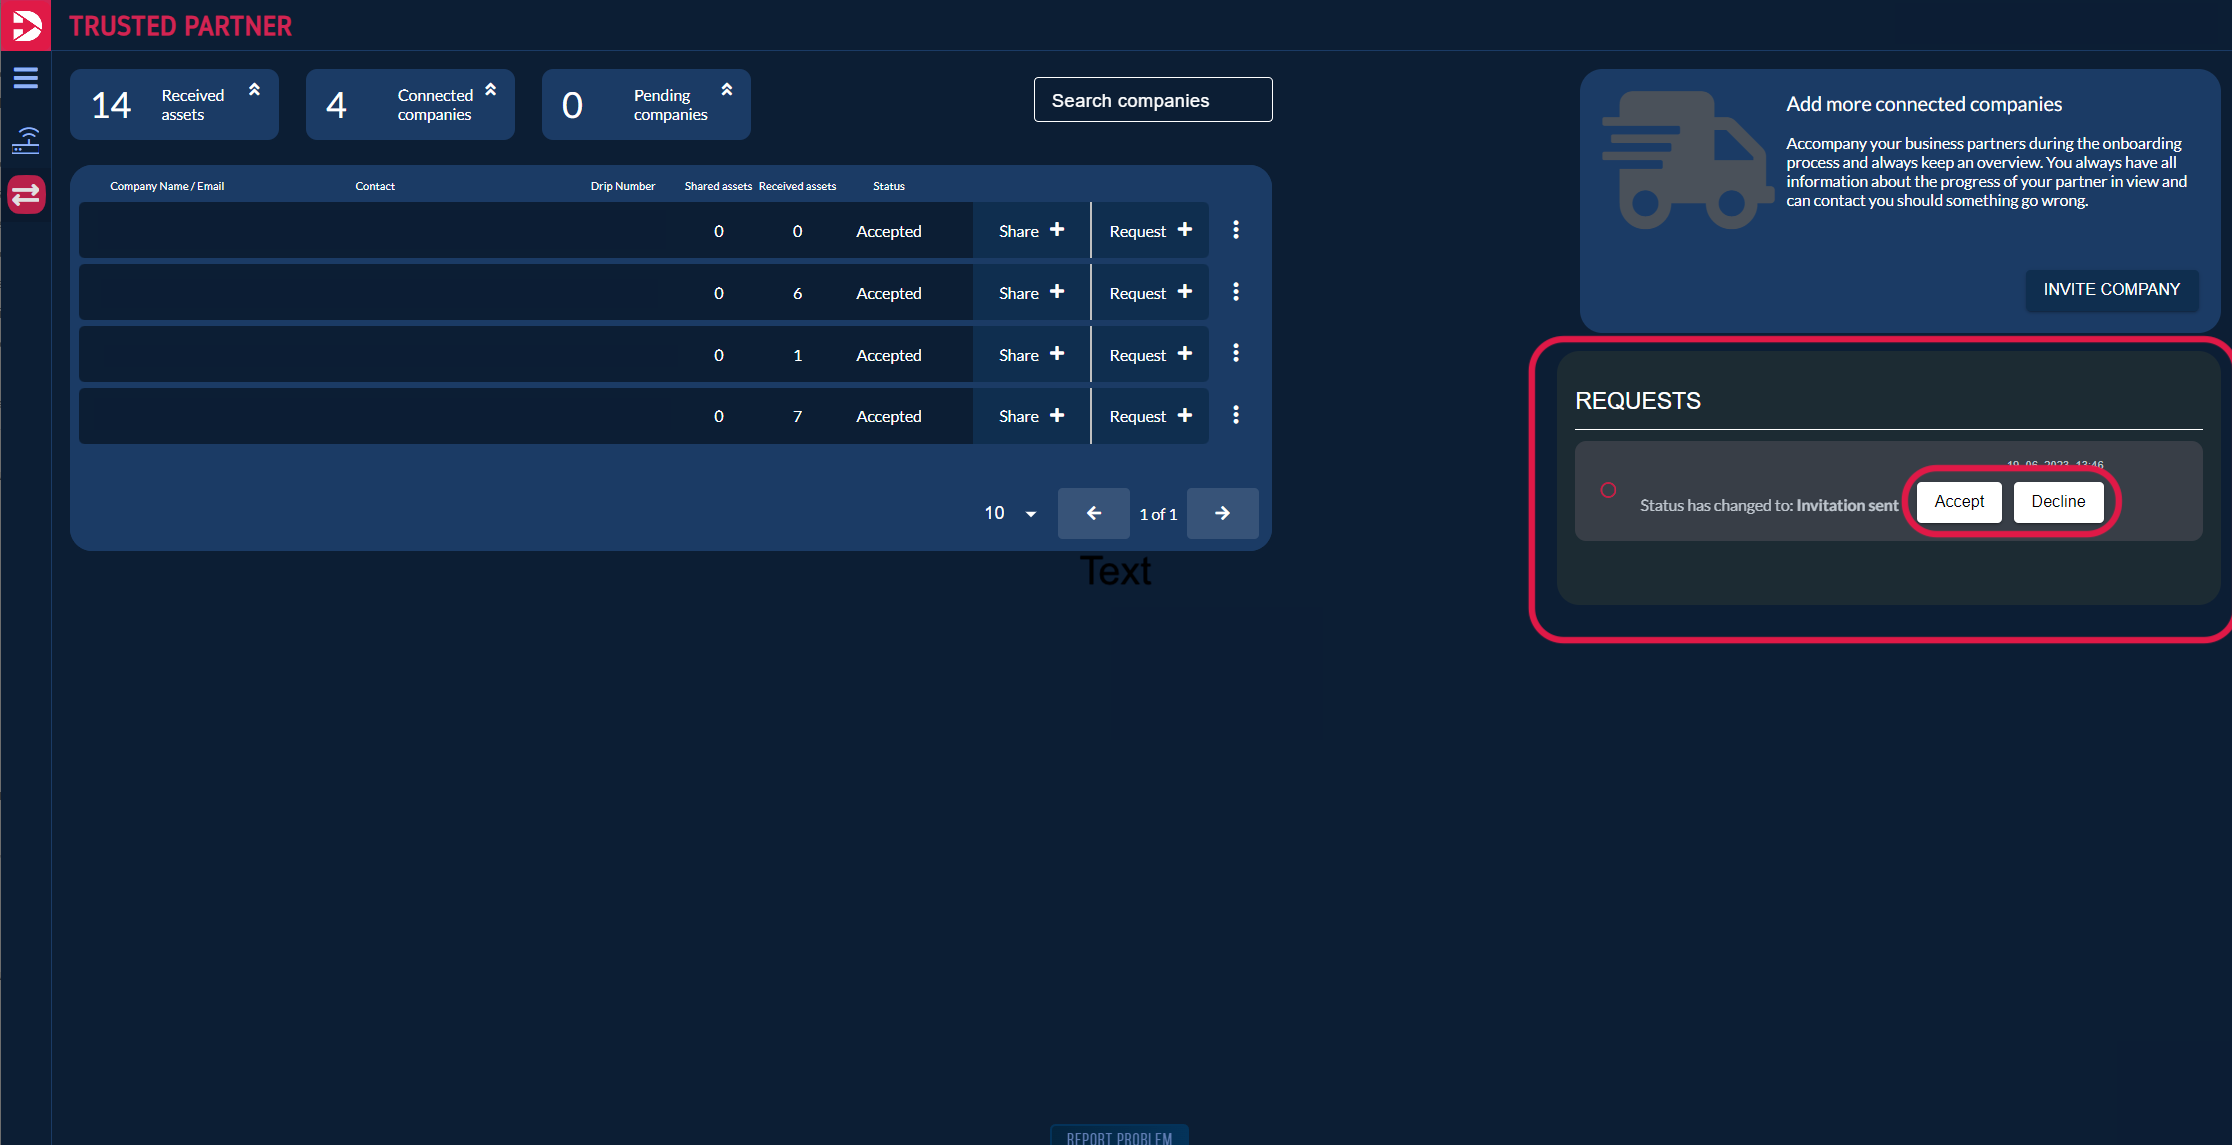Click the Decline button in Requests
The height and width of the screenshot is (1145, 2232).
[x=2058, y=501]
